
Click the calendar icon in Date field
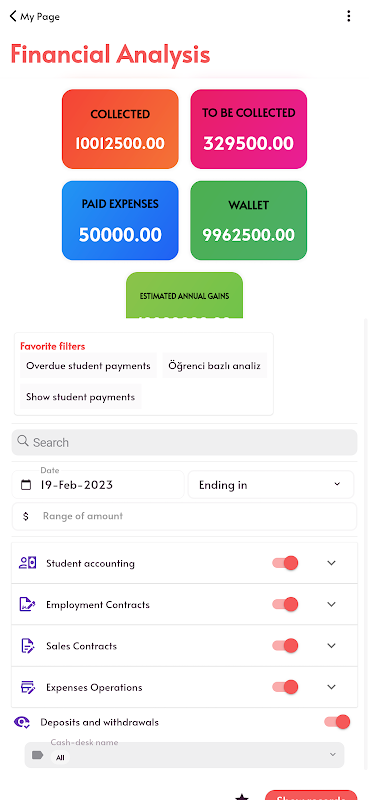tap(26, 485)
